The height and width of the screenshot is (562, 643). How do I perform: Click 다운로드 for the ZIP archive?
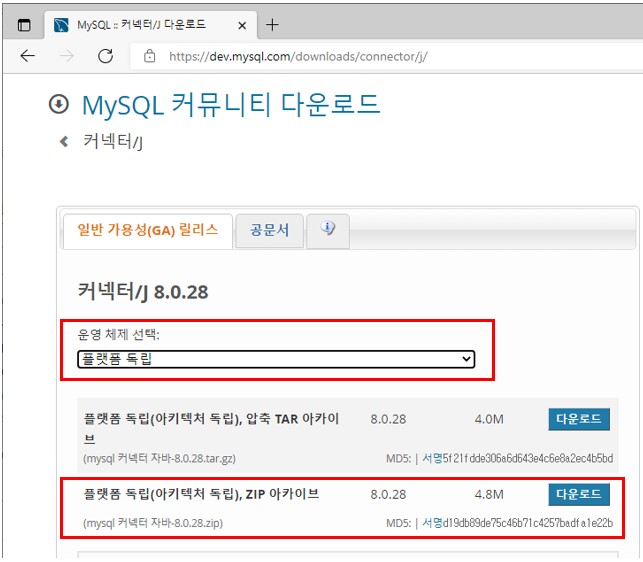(579, 494)
